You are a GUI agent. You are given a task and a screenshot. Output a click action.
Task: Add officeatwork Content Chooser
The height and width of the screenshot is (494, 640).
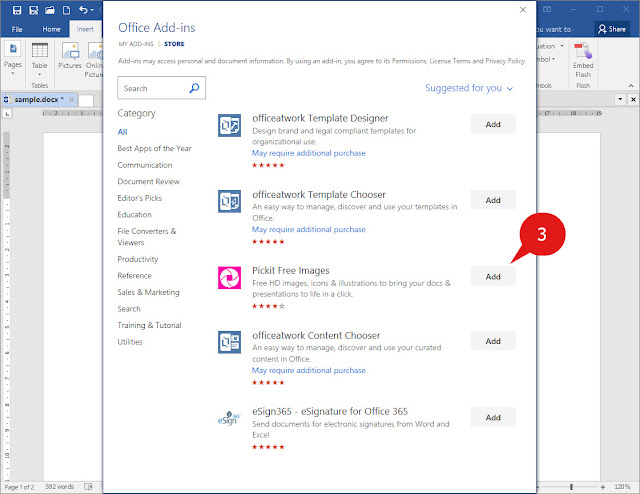coord(493,341)
